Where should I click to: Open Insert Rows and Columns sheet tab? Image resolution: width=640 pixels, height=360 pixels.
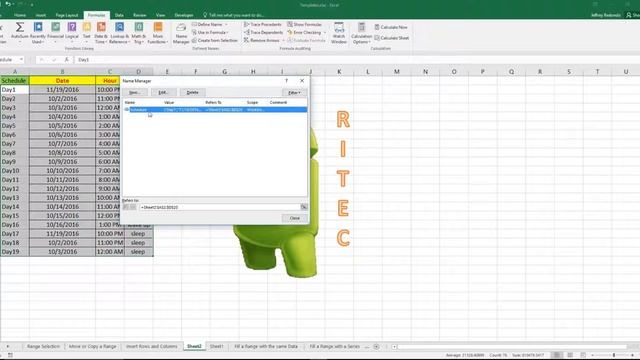point(151,347)
